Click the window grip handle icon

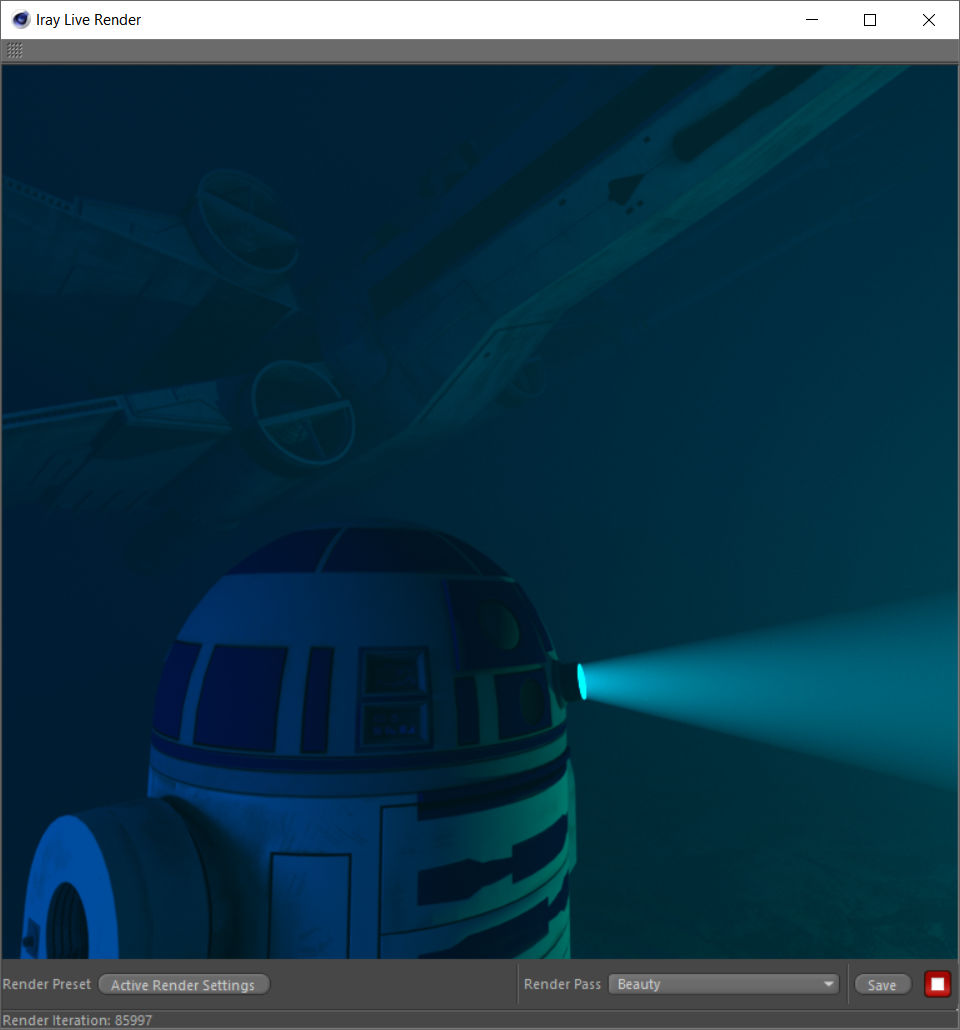(14, 51)
